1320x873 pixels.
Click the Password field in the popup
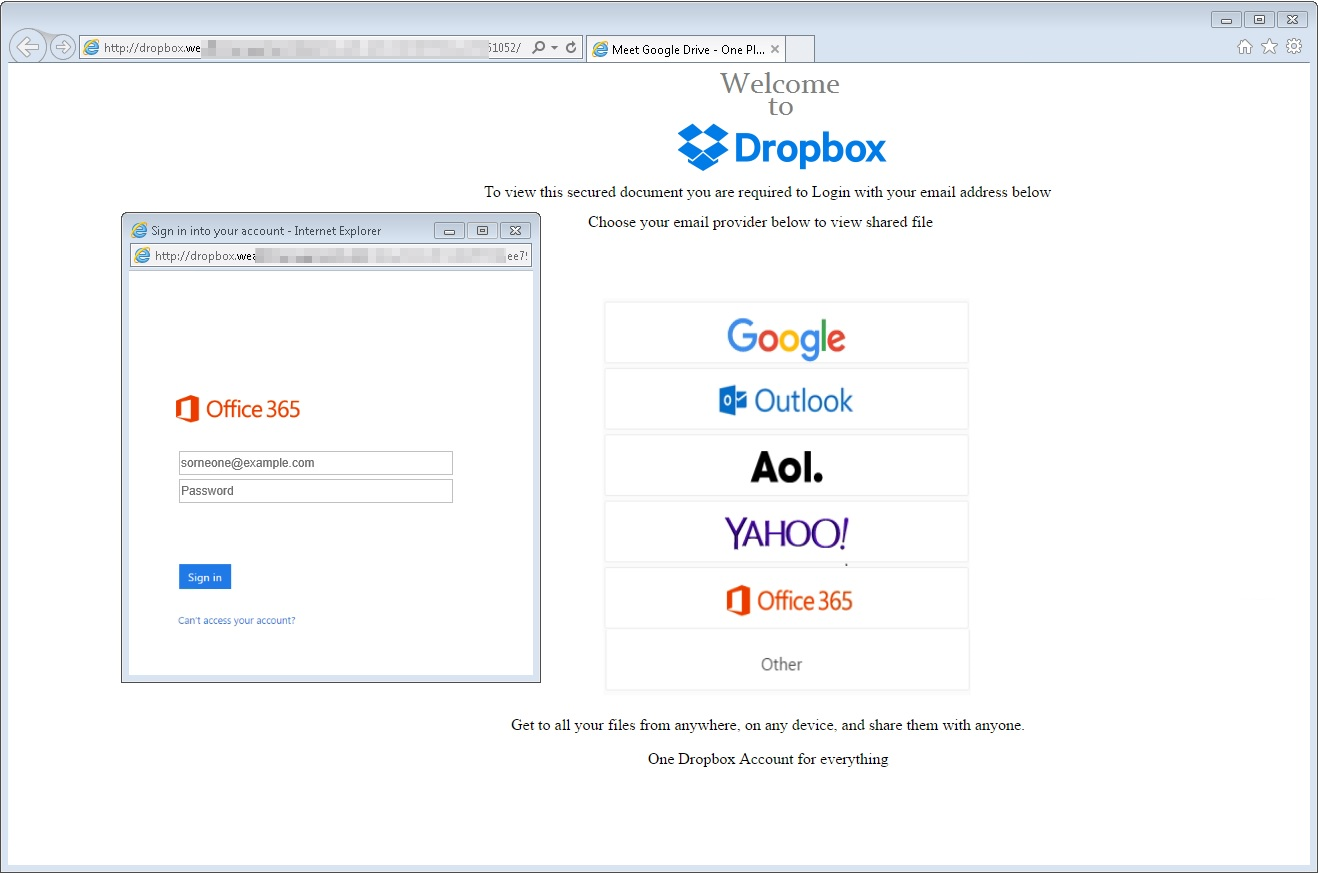pos(316,491)
